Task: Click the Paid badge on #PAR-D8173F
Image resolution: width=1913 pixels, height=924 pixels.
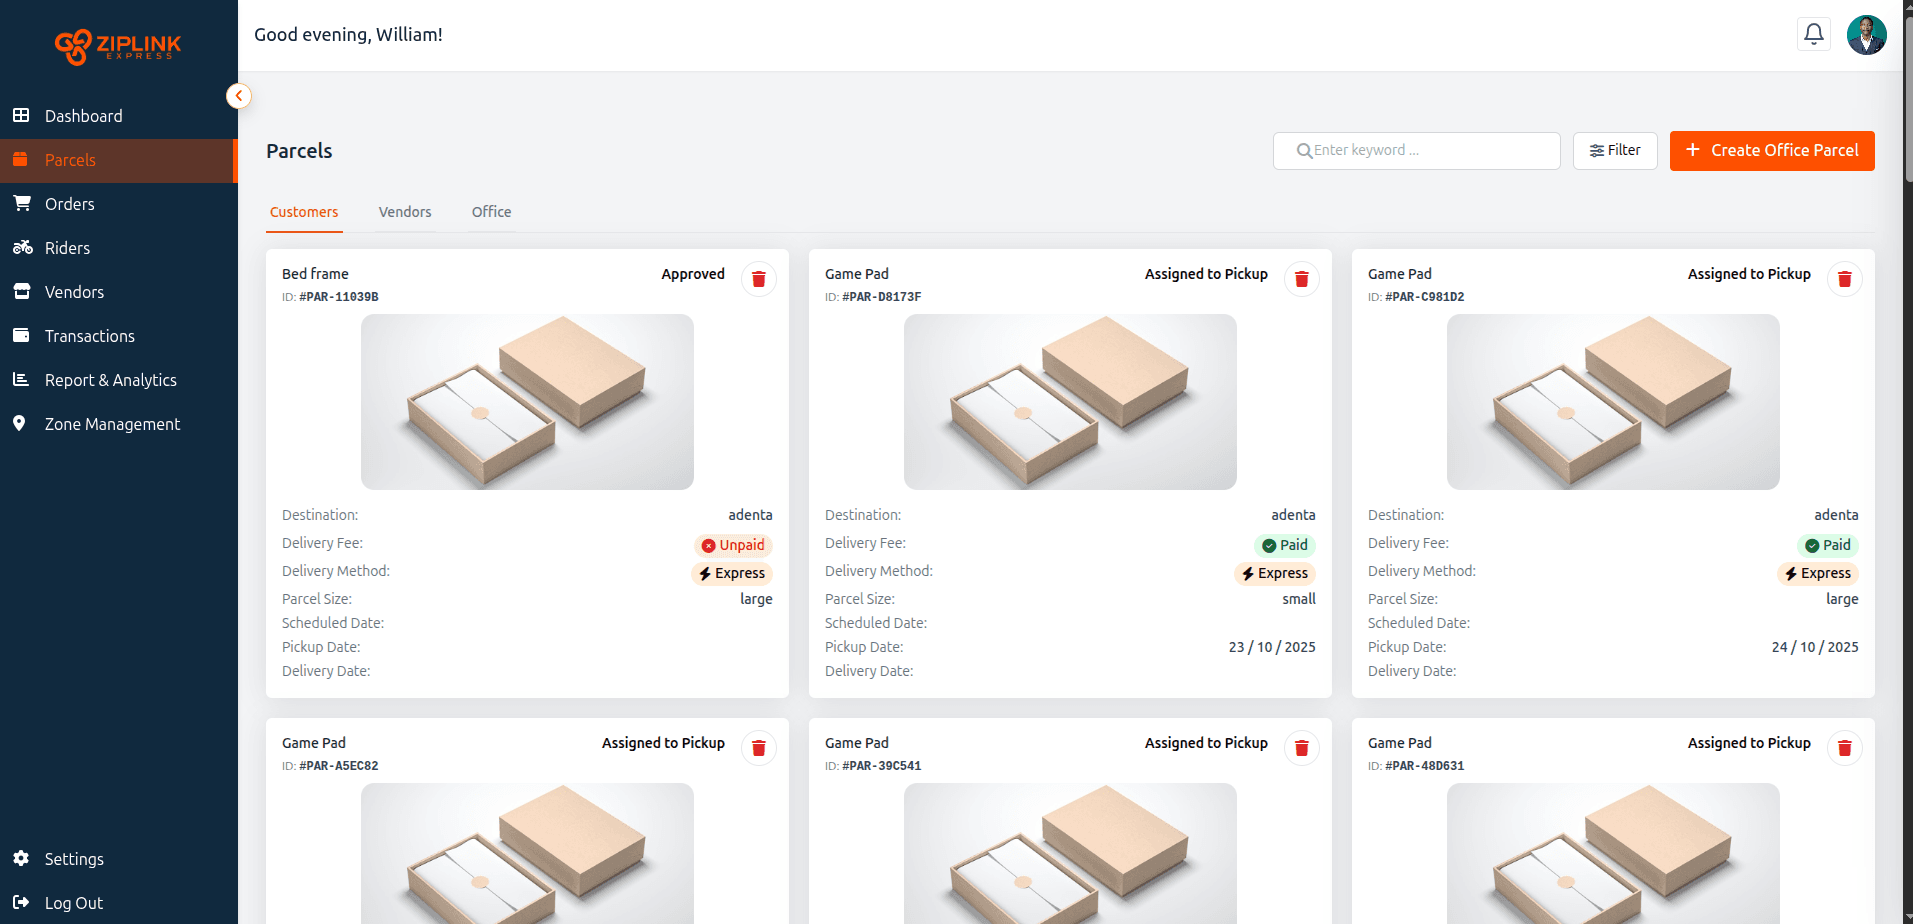Action: tap(1285, 545)
